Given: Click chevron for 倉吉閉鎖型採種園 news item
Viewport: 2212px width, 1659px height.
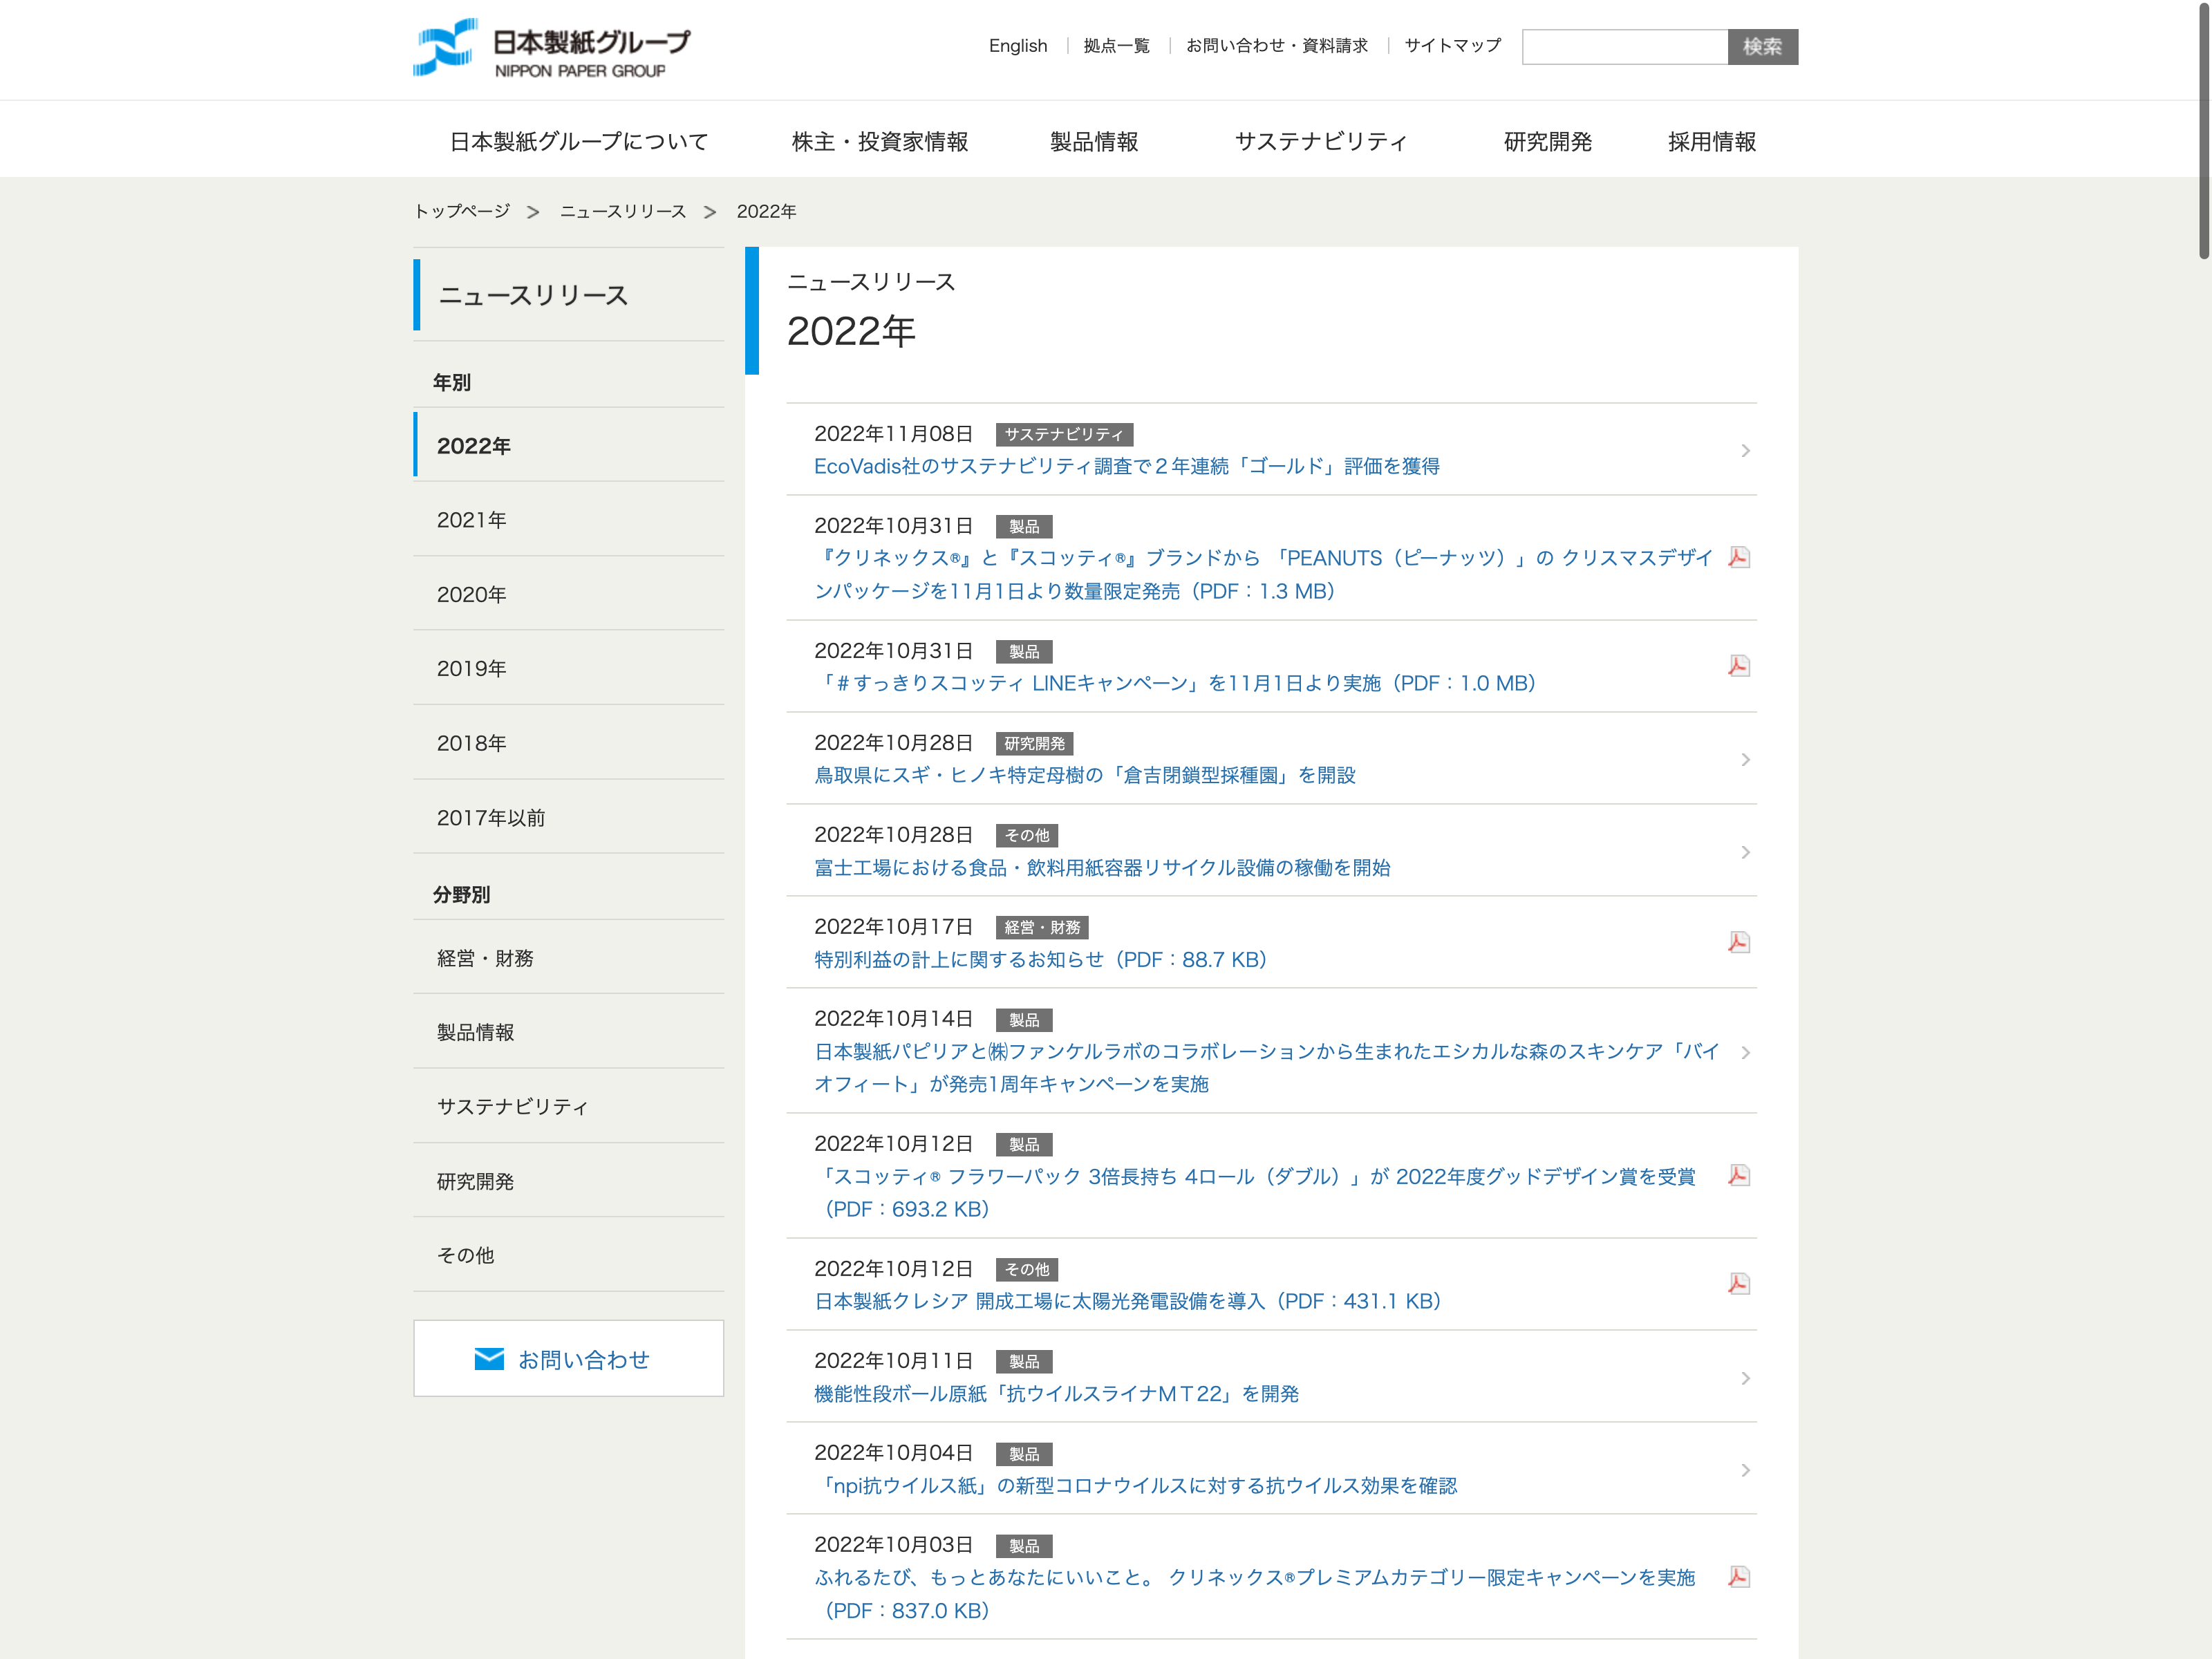Looking at the screenshot, I should point(1745,760).
